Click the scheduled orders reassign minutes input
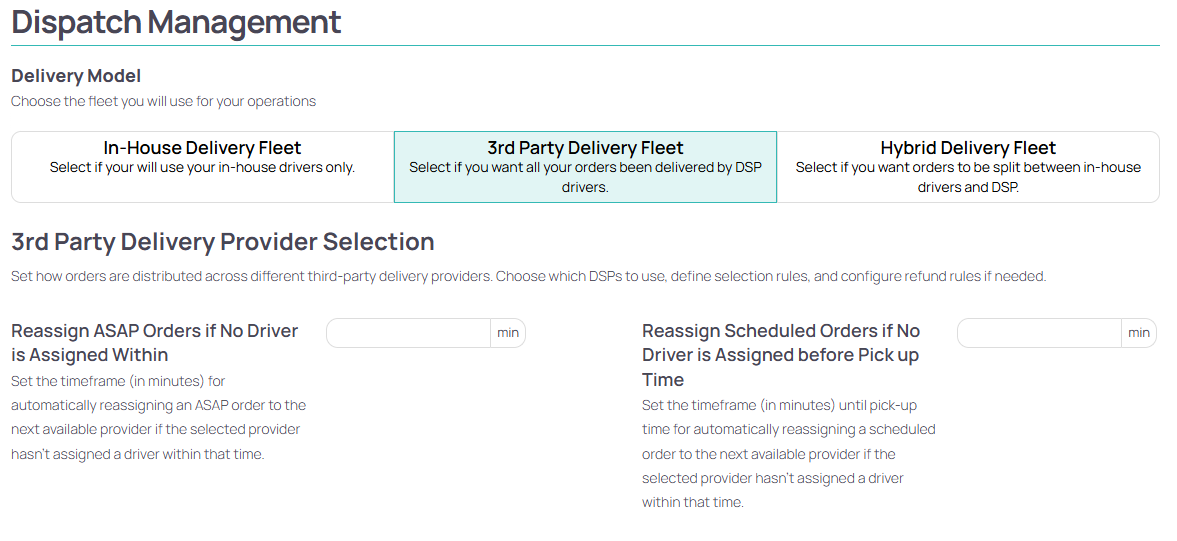Image resolution: width=1177 pixels, height=541 pixels. (1039, 332)
